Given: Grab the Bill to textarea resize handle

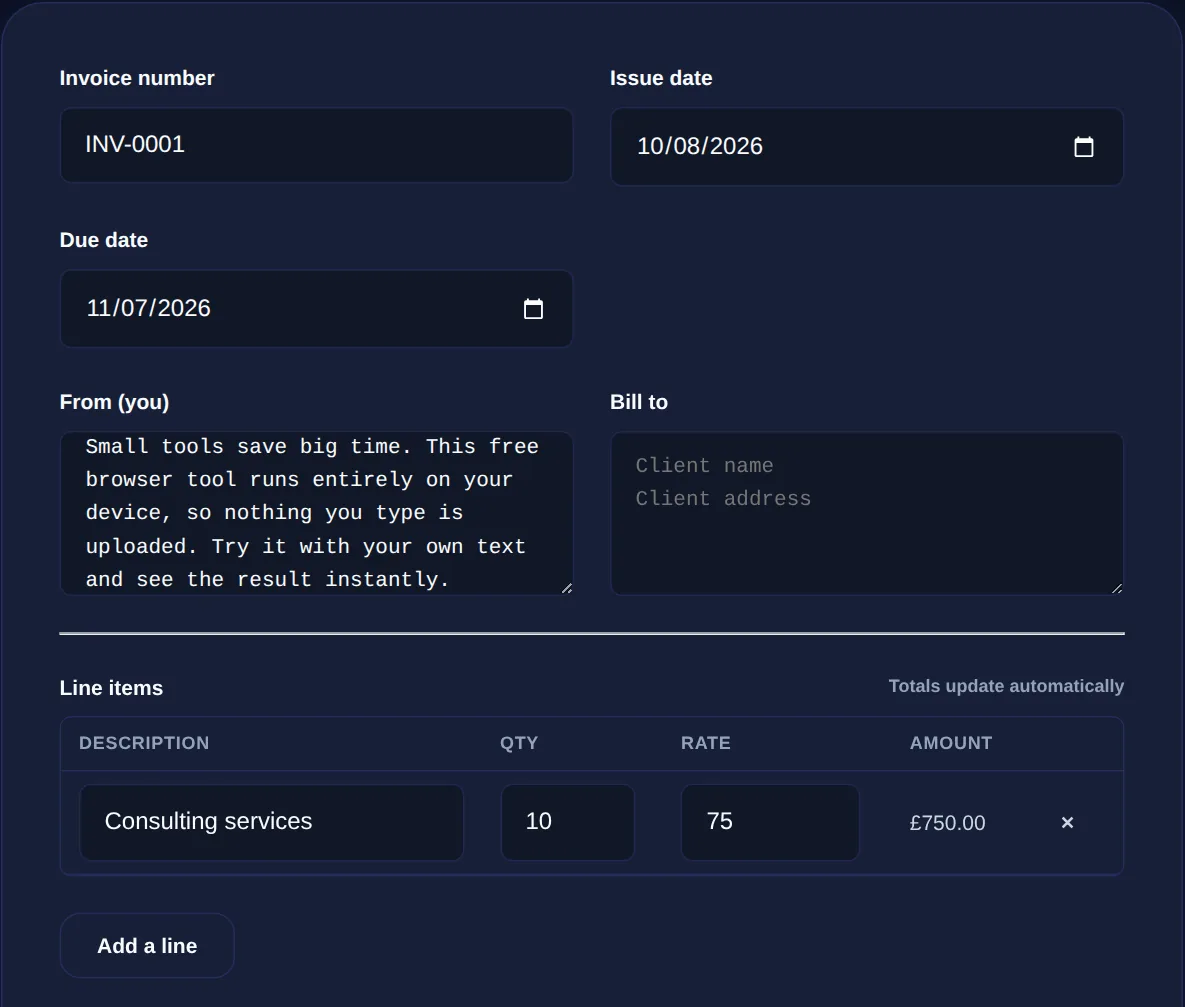Looking at the screenshot, I should coord(1117,588).
